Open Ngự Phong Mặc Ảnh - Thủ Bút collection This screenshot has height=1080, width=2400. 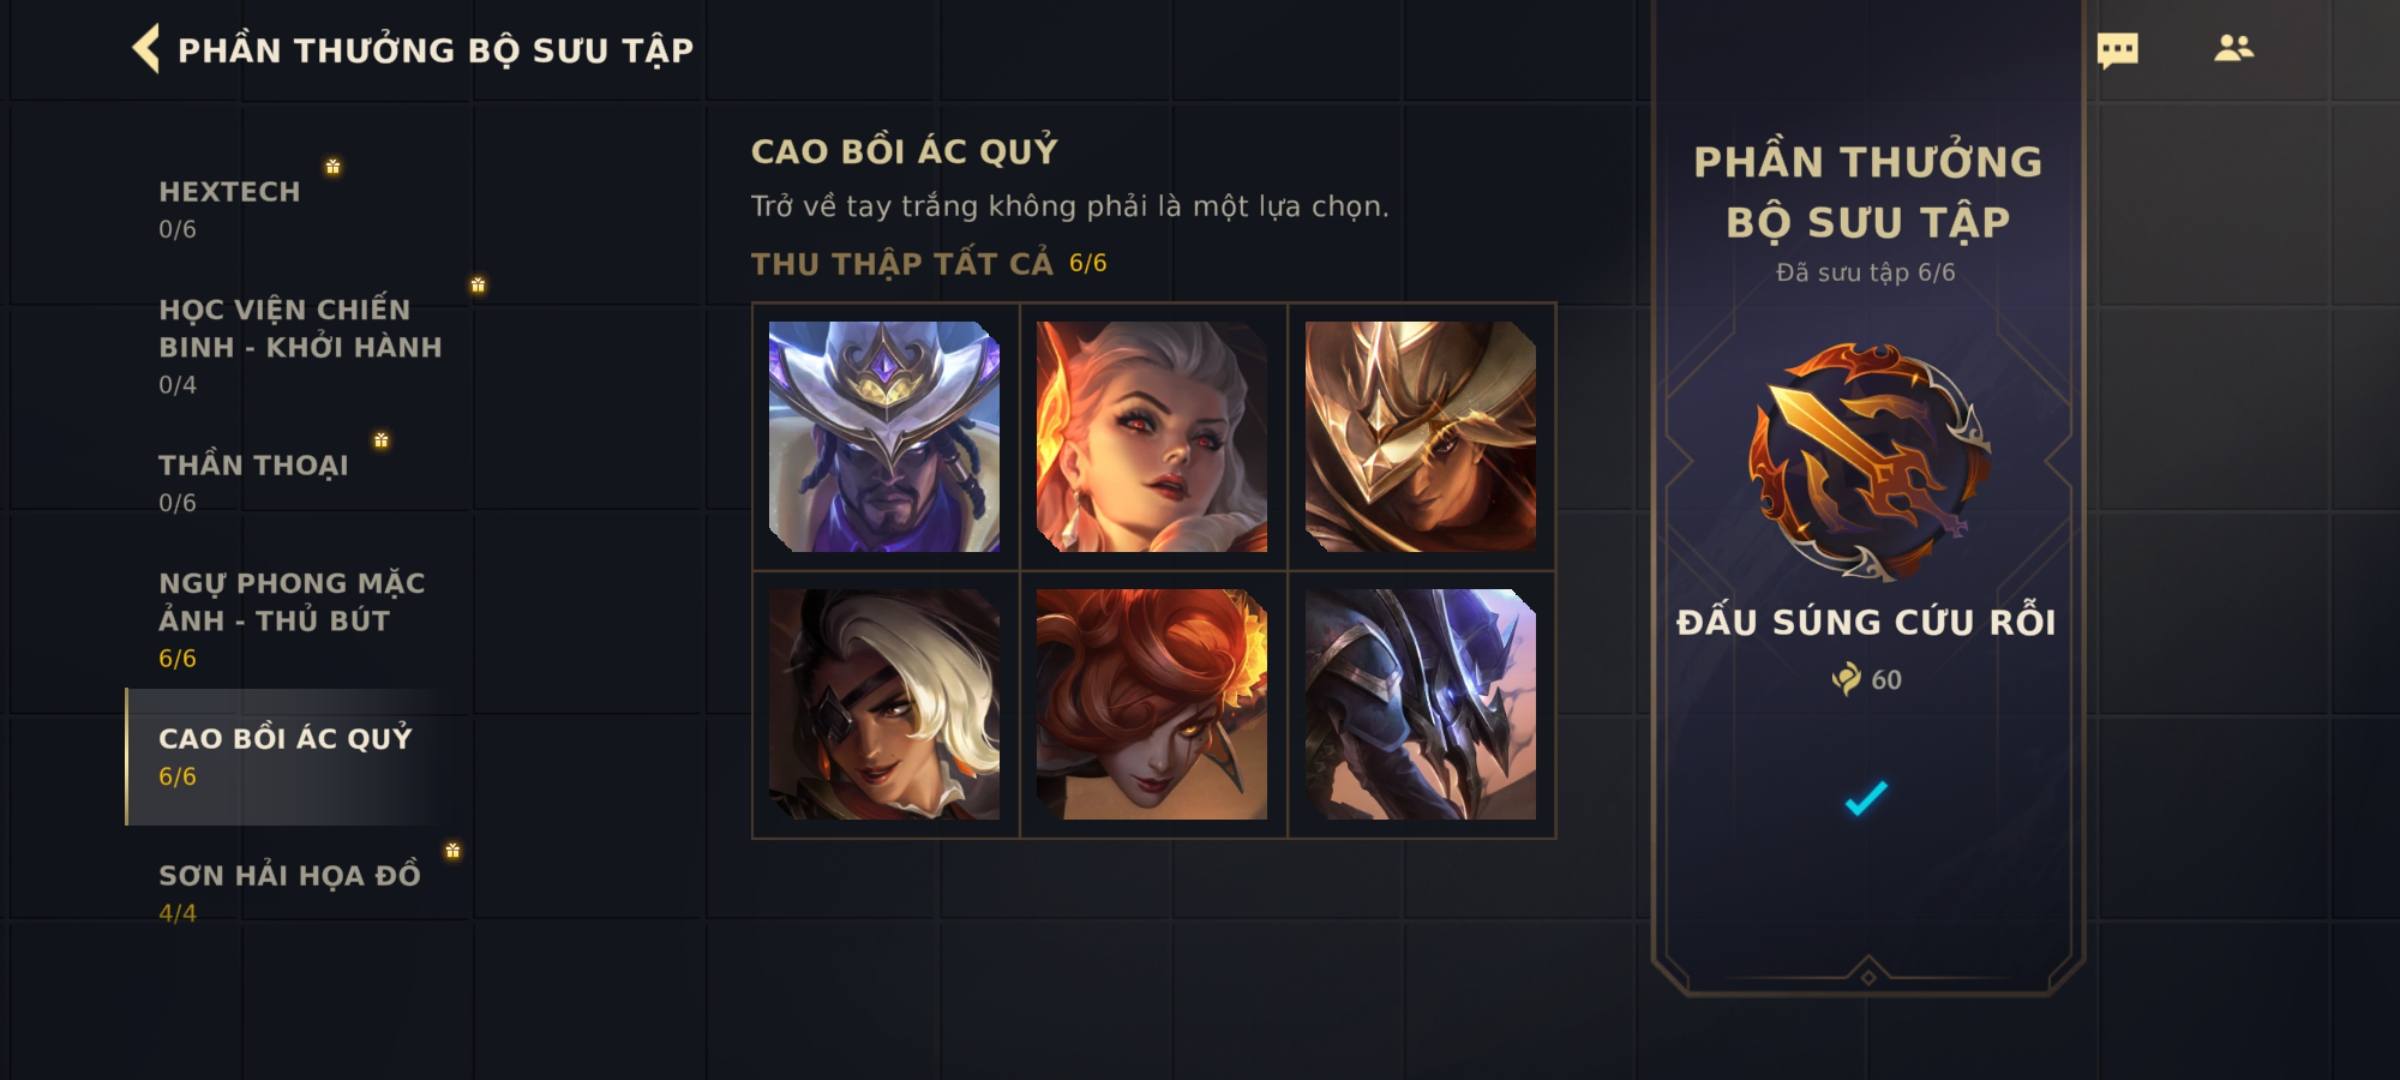(292, 619)
